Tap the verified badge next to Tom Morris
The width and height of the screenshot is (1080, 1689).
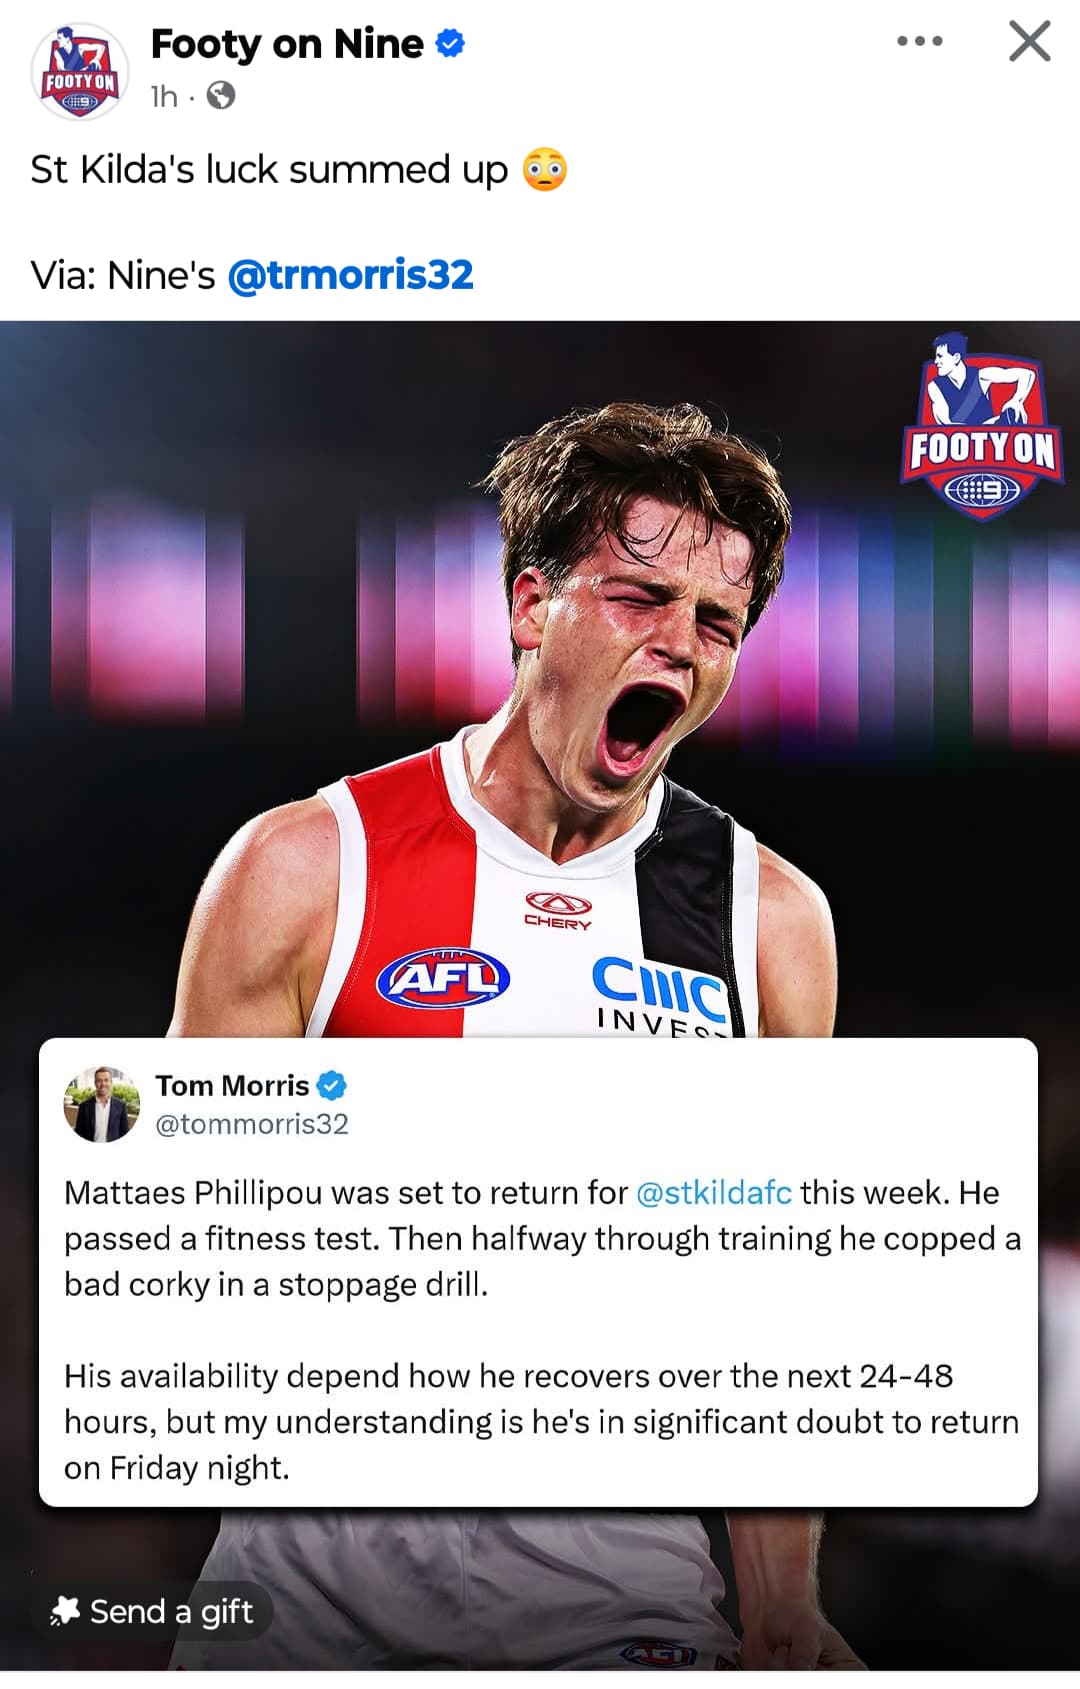[331, 1085]
